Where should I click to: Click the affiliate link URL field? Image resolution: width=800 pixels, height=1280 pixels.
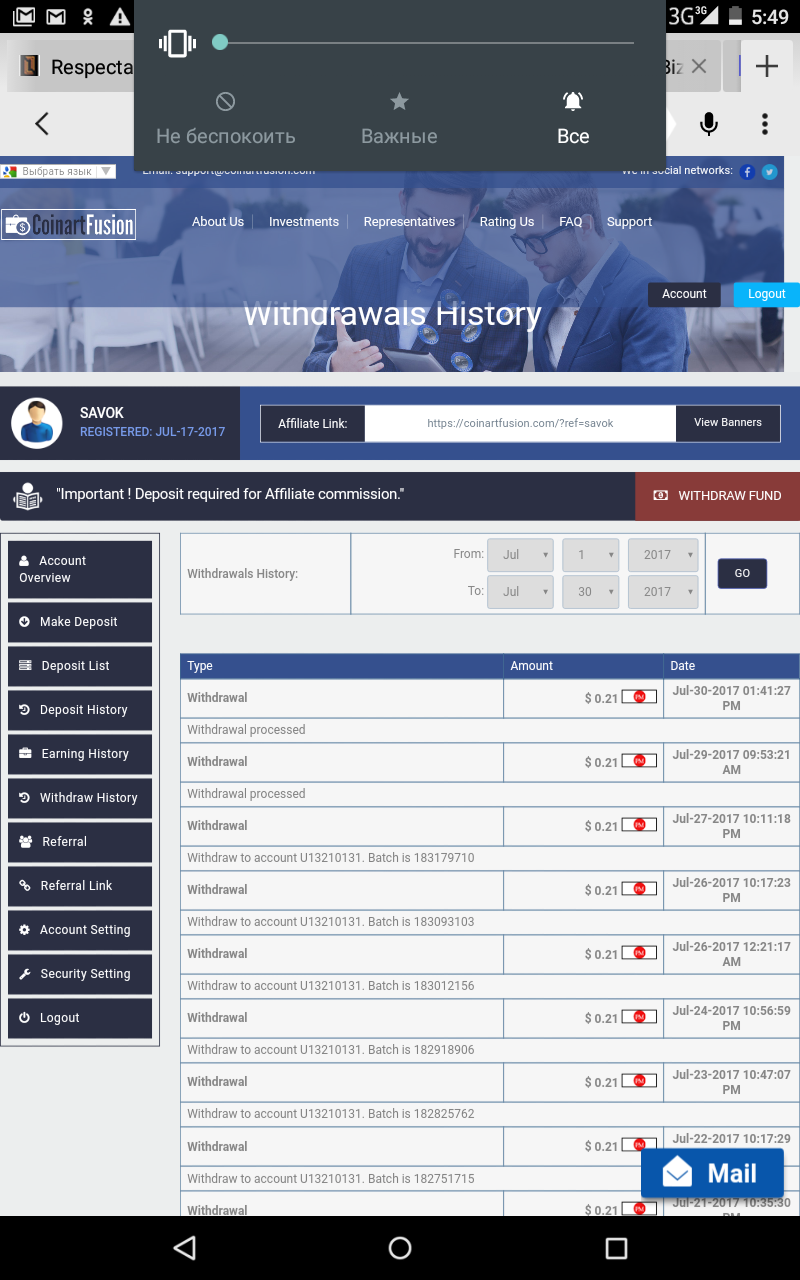(520, 423)
